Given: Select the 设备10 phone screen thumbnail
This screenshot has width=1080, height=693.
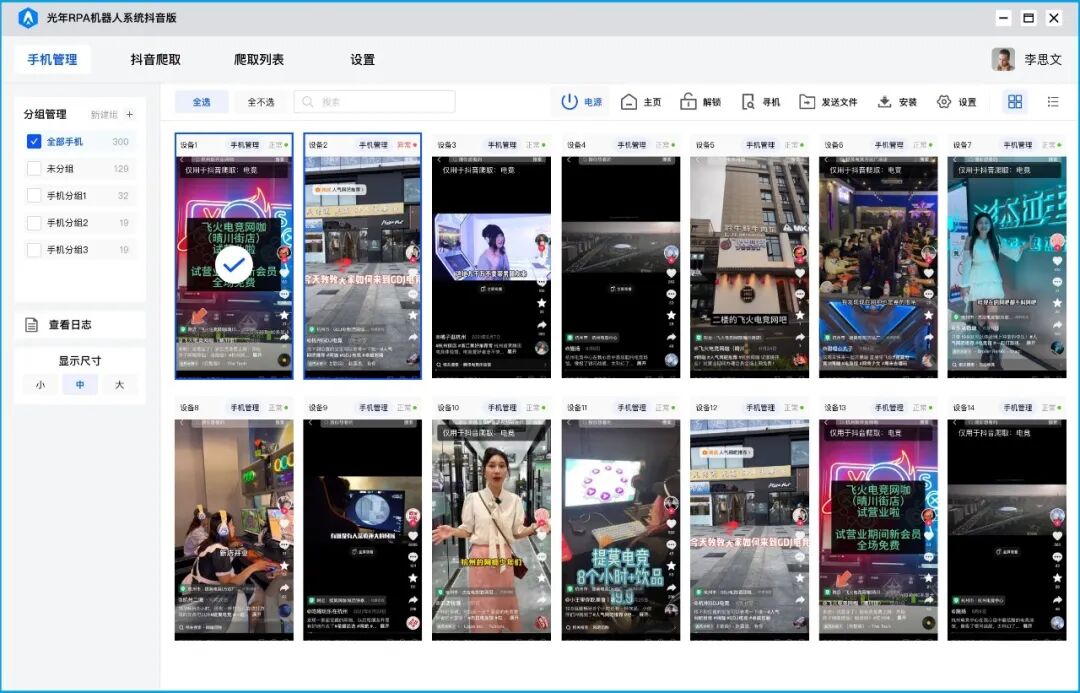Looking at the screenshot, I should tap(491, 530).
